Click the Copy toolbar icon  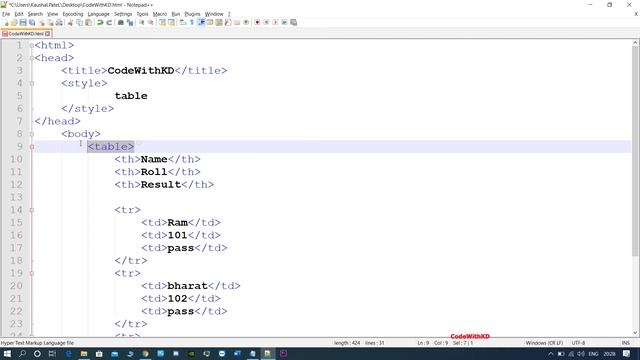[x=80, y=22]
